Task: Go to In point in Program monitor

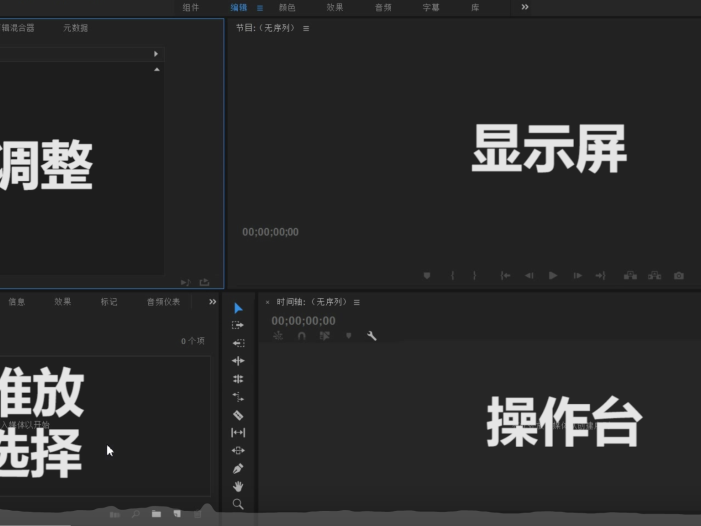Action: 505,276
